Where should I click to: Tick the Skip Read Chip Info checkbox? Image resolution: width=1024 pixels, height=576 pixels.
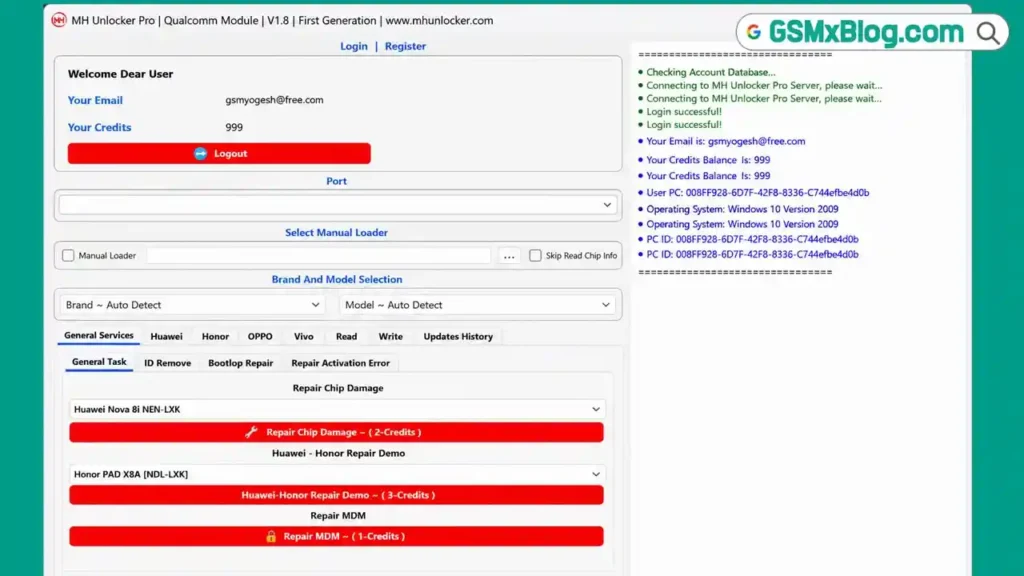click(535, 255)
